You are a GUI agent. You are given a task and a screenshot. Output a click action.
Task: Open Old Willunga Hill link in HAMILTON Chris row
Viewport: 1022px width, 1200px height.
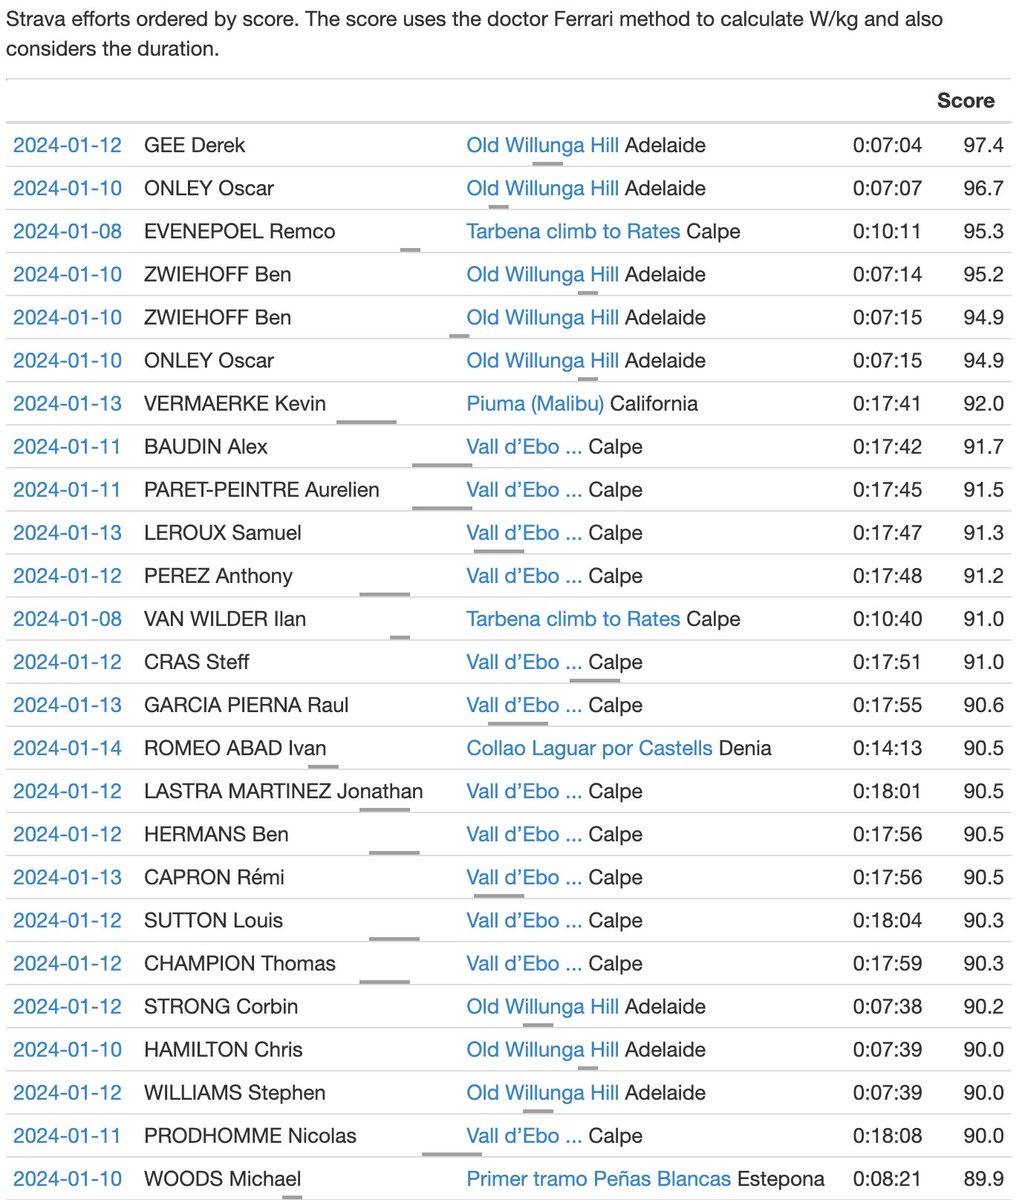[x=543, y=1049]
